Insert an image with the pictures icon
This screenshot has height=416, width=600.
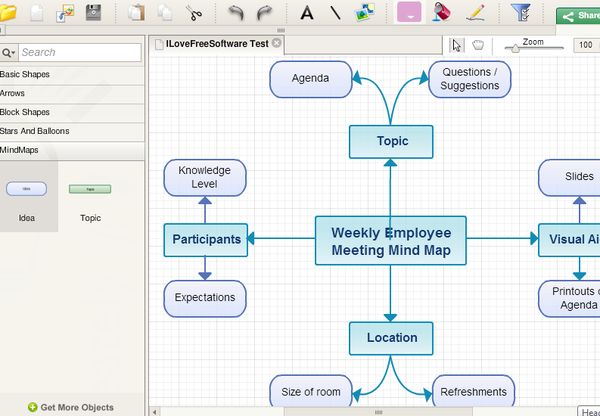coord(365,12)
